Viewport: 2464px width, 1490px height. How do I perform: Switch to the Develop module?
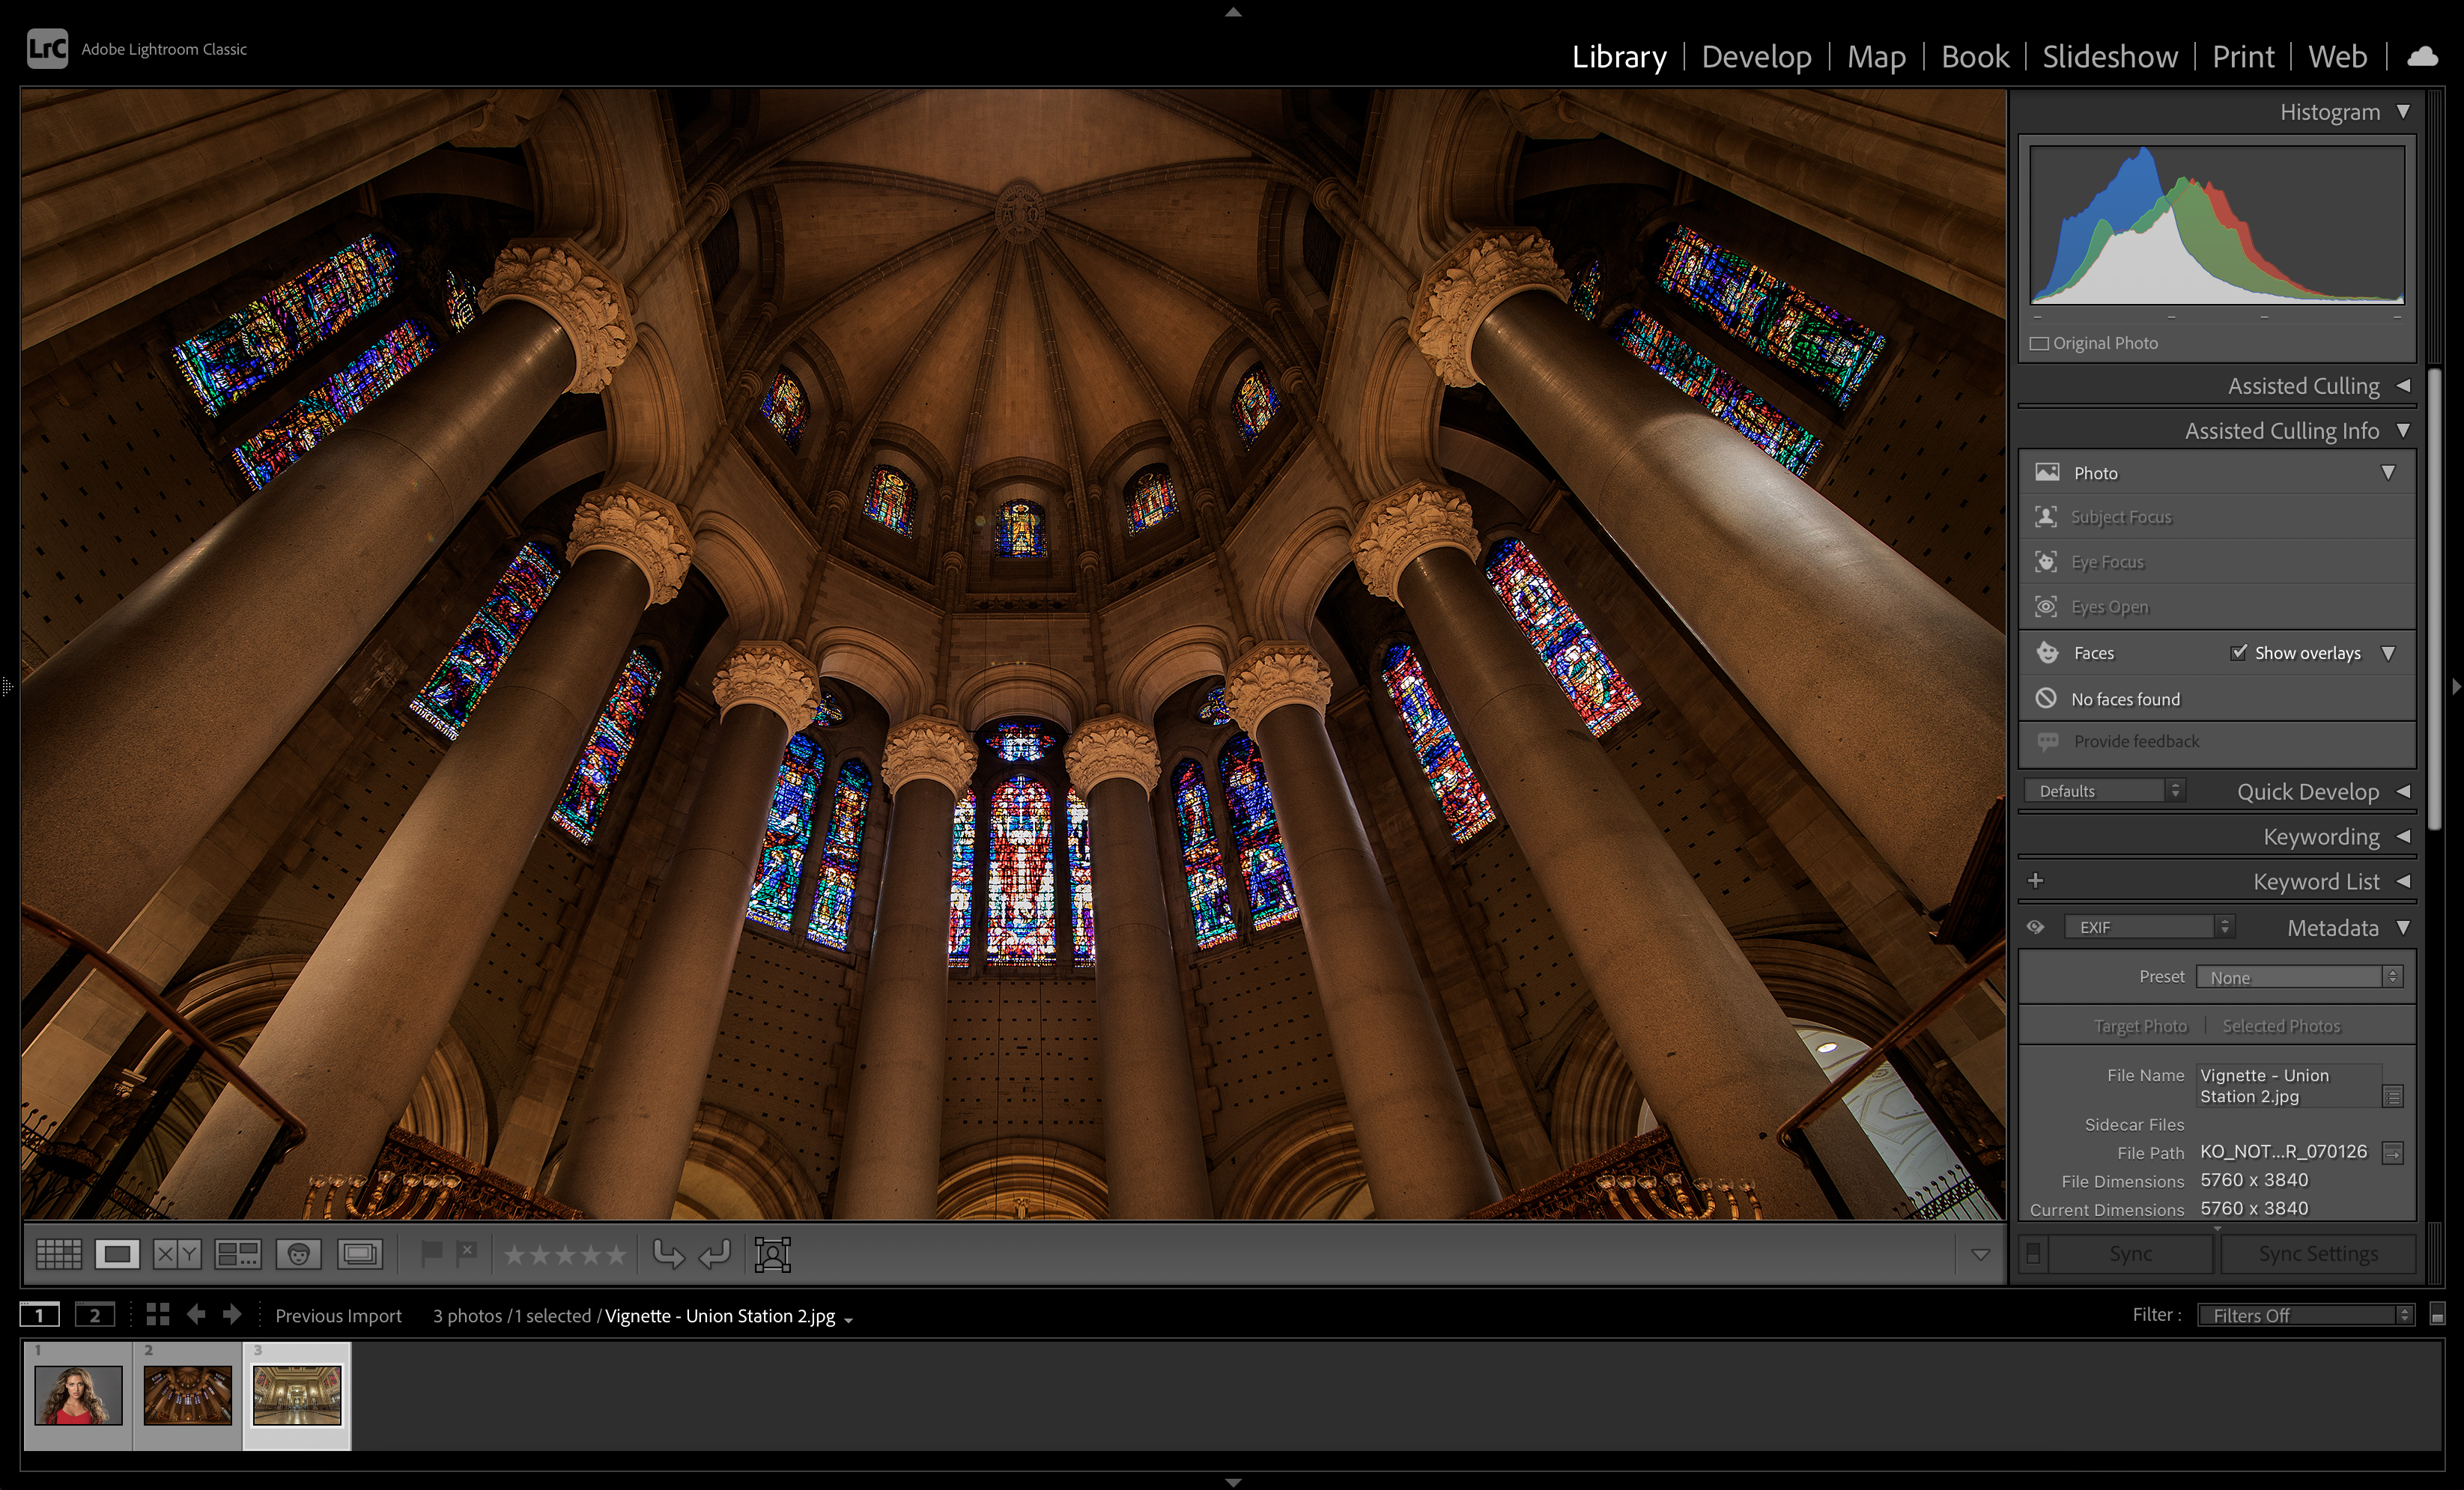[1756, 57]
